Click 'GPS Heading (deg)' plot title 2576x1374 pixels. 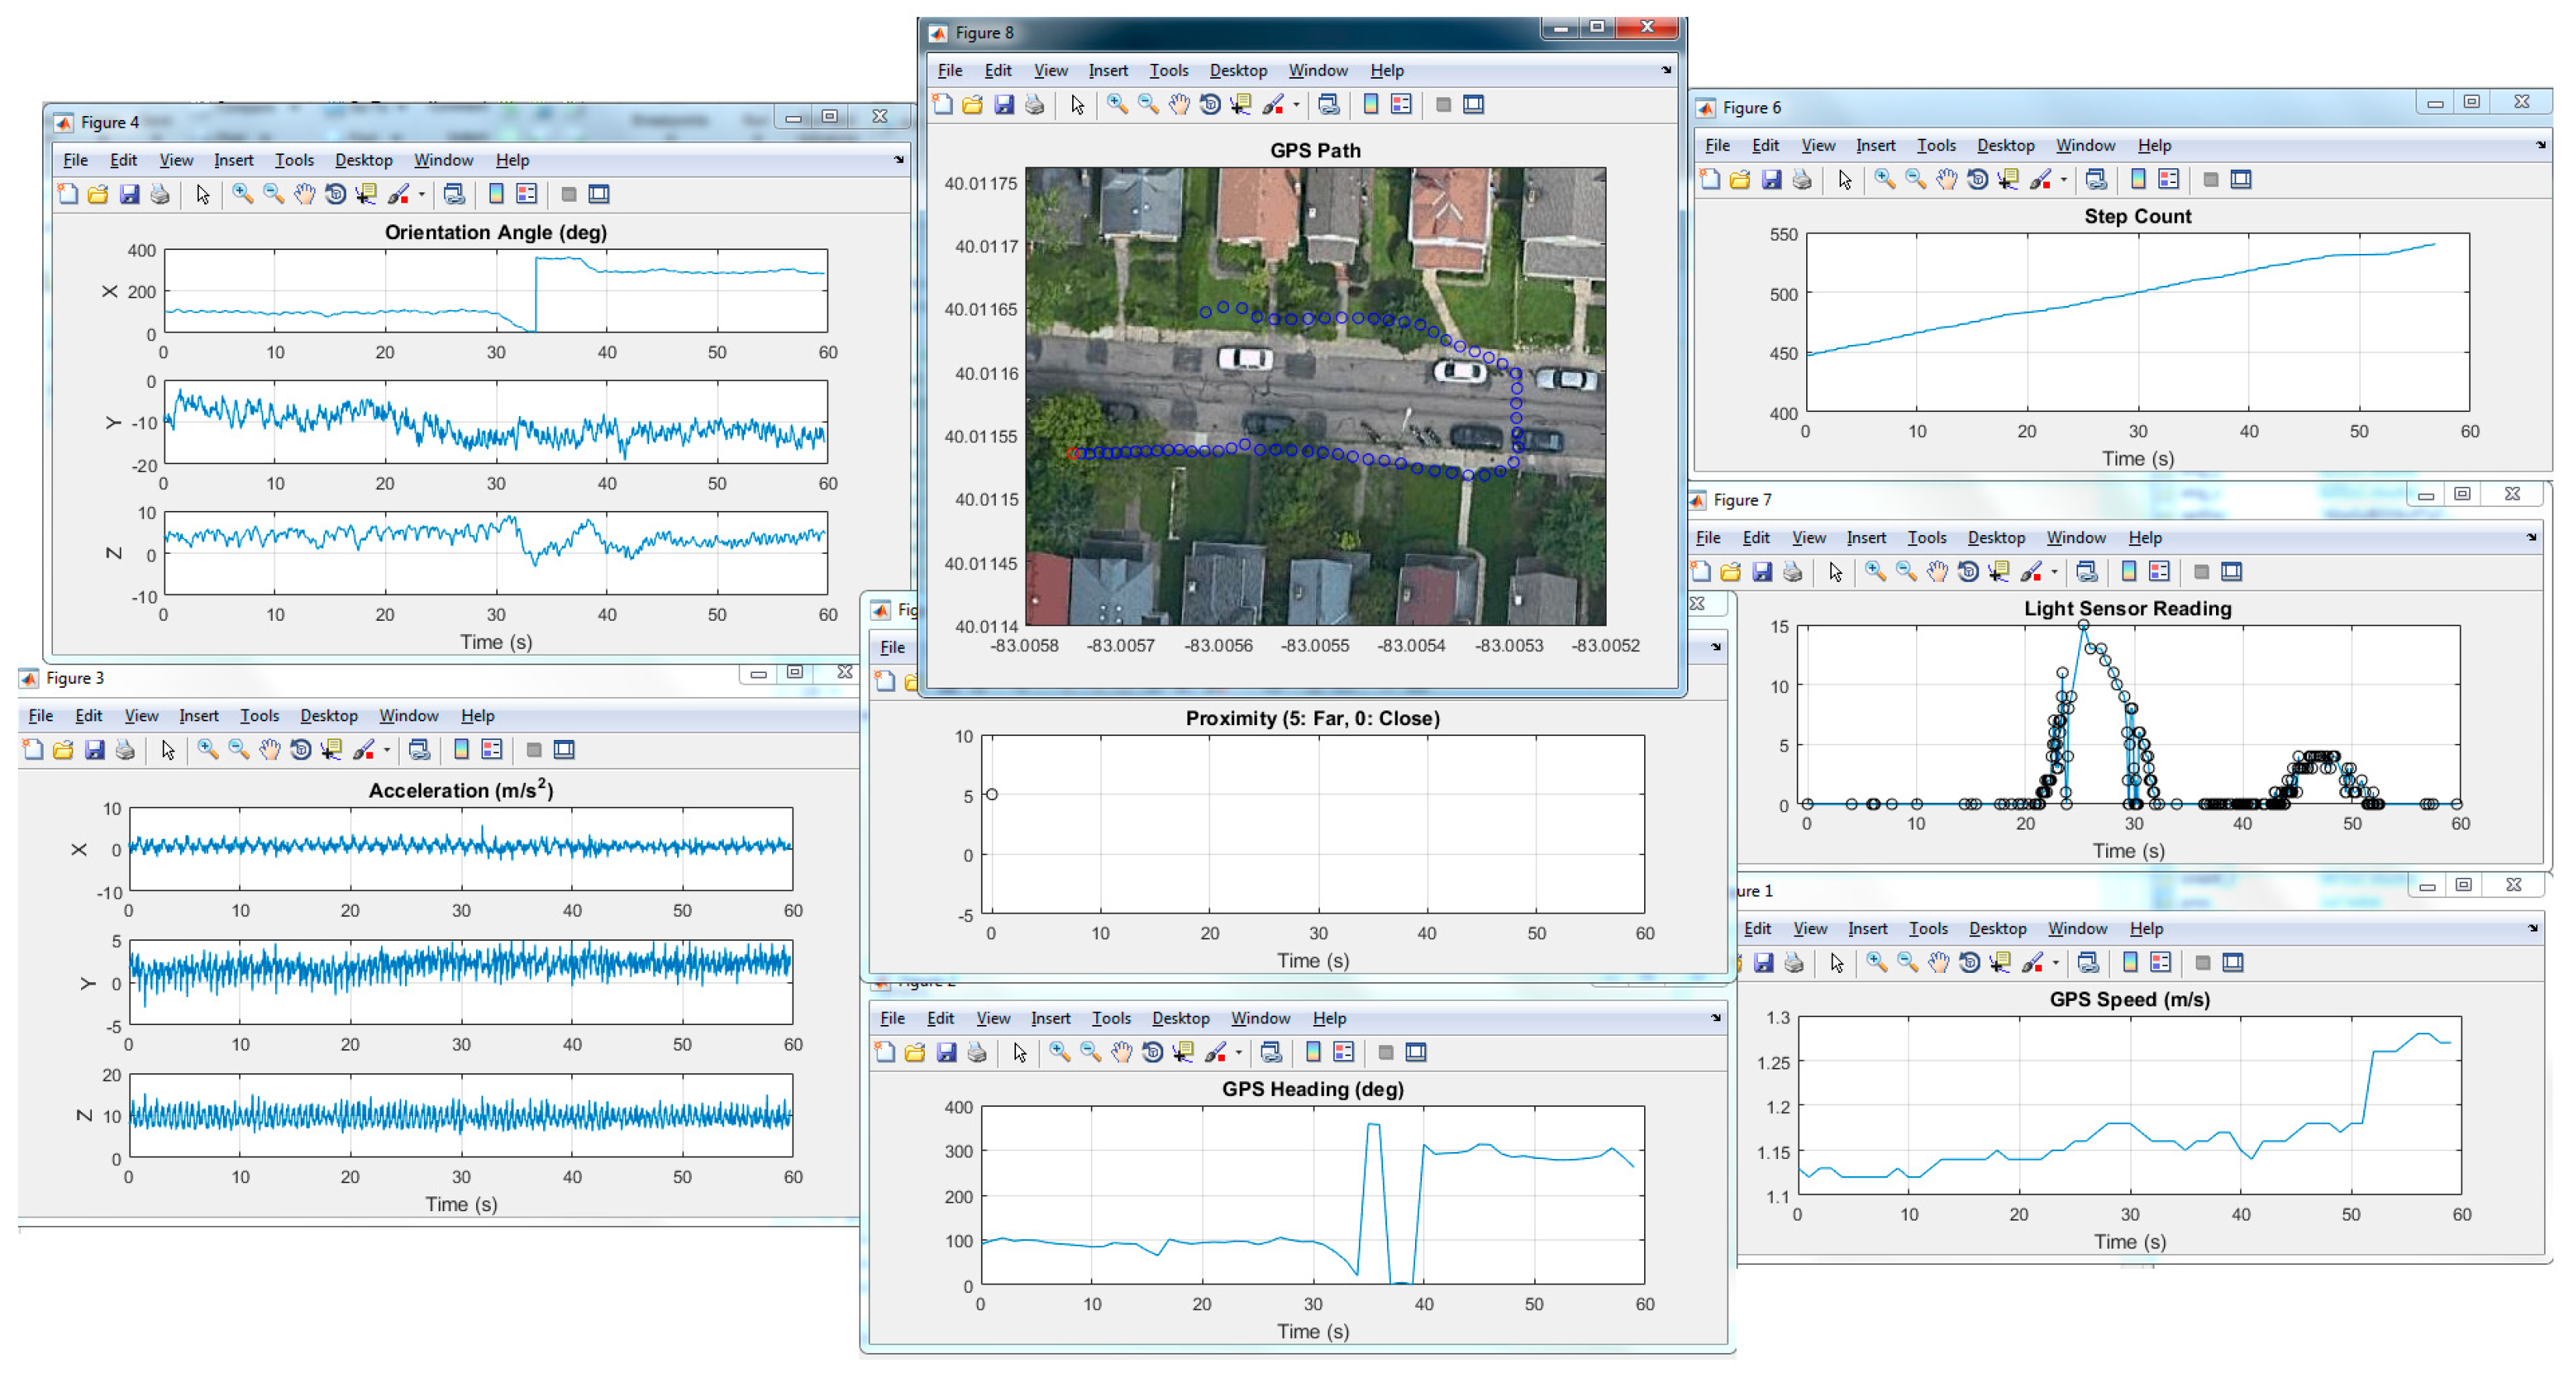click(1312, 1088)
